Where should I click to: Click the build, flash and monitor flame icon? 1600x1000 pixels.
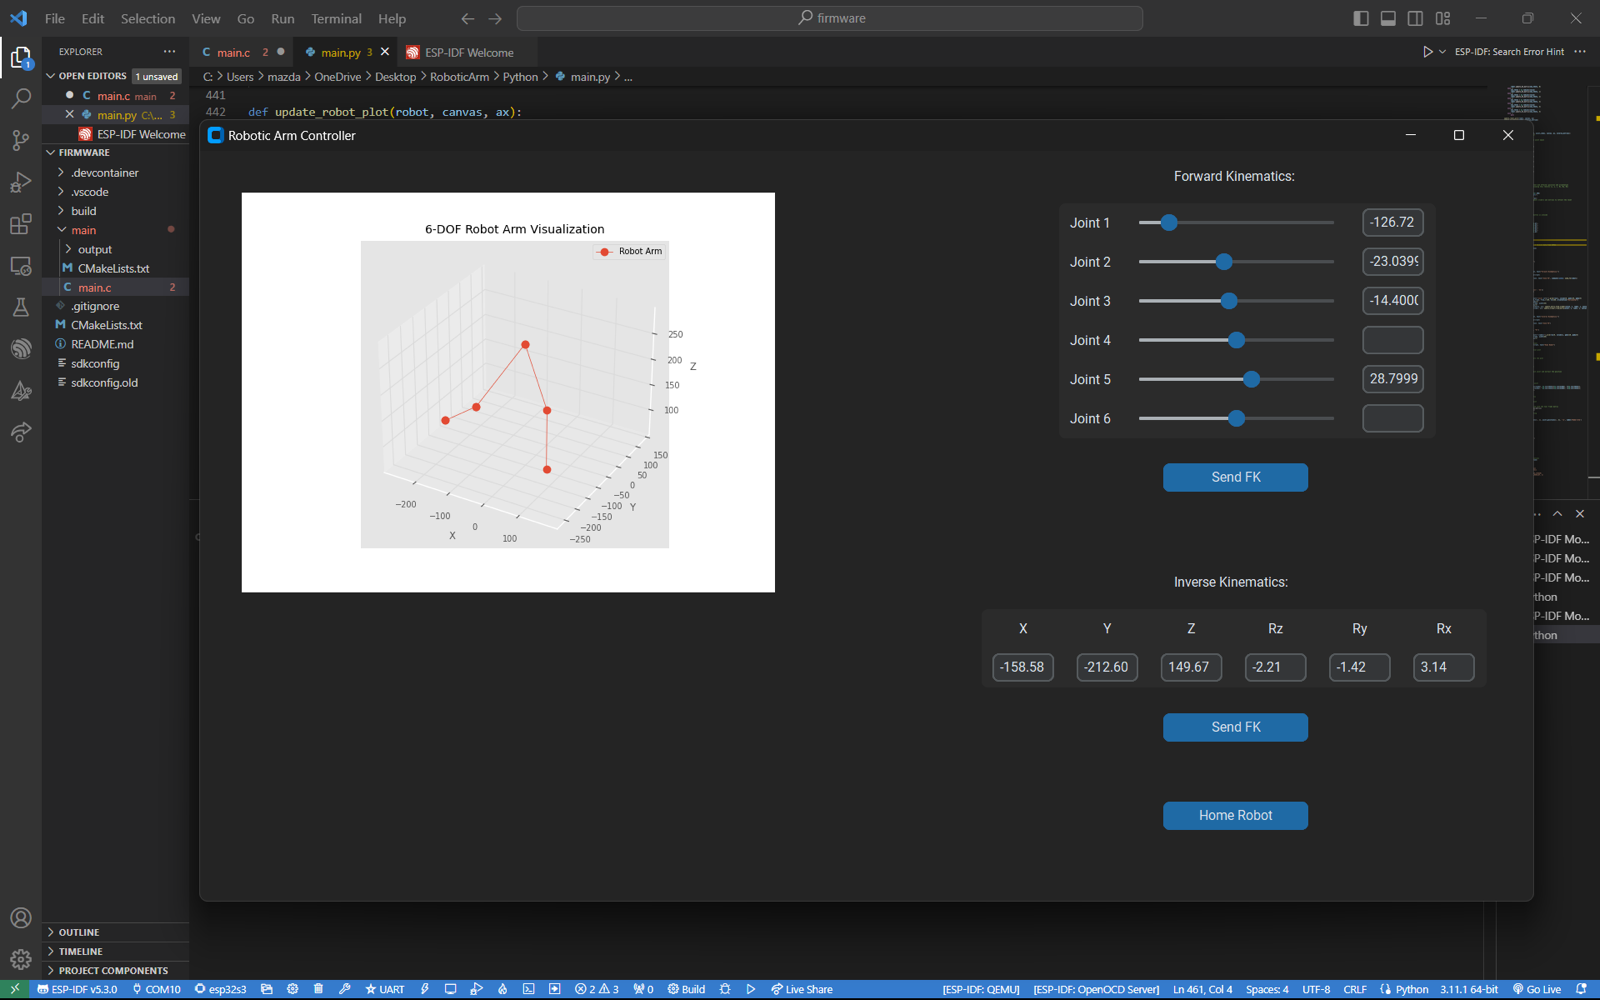click(x=503, y=989)
